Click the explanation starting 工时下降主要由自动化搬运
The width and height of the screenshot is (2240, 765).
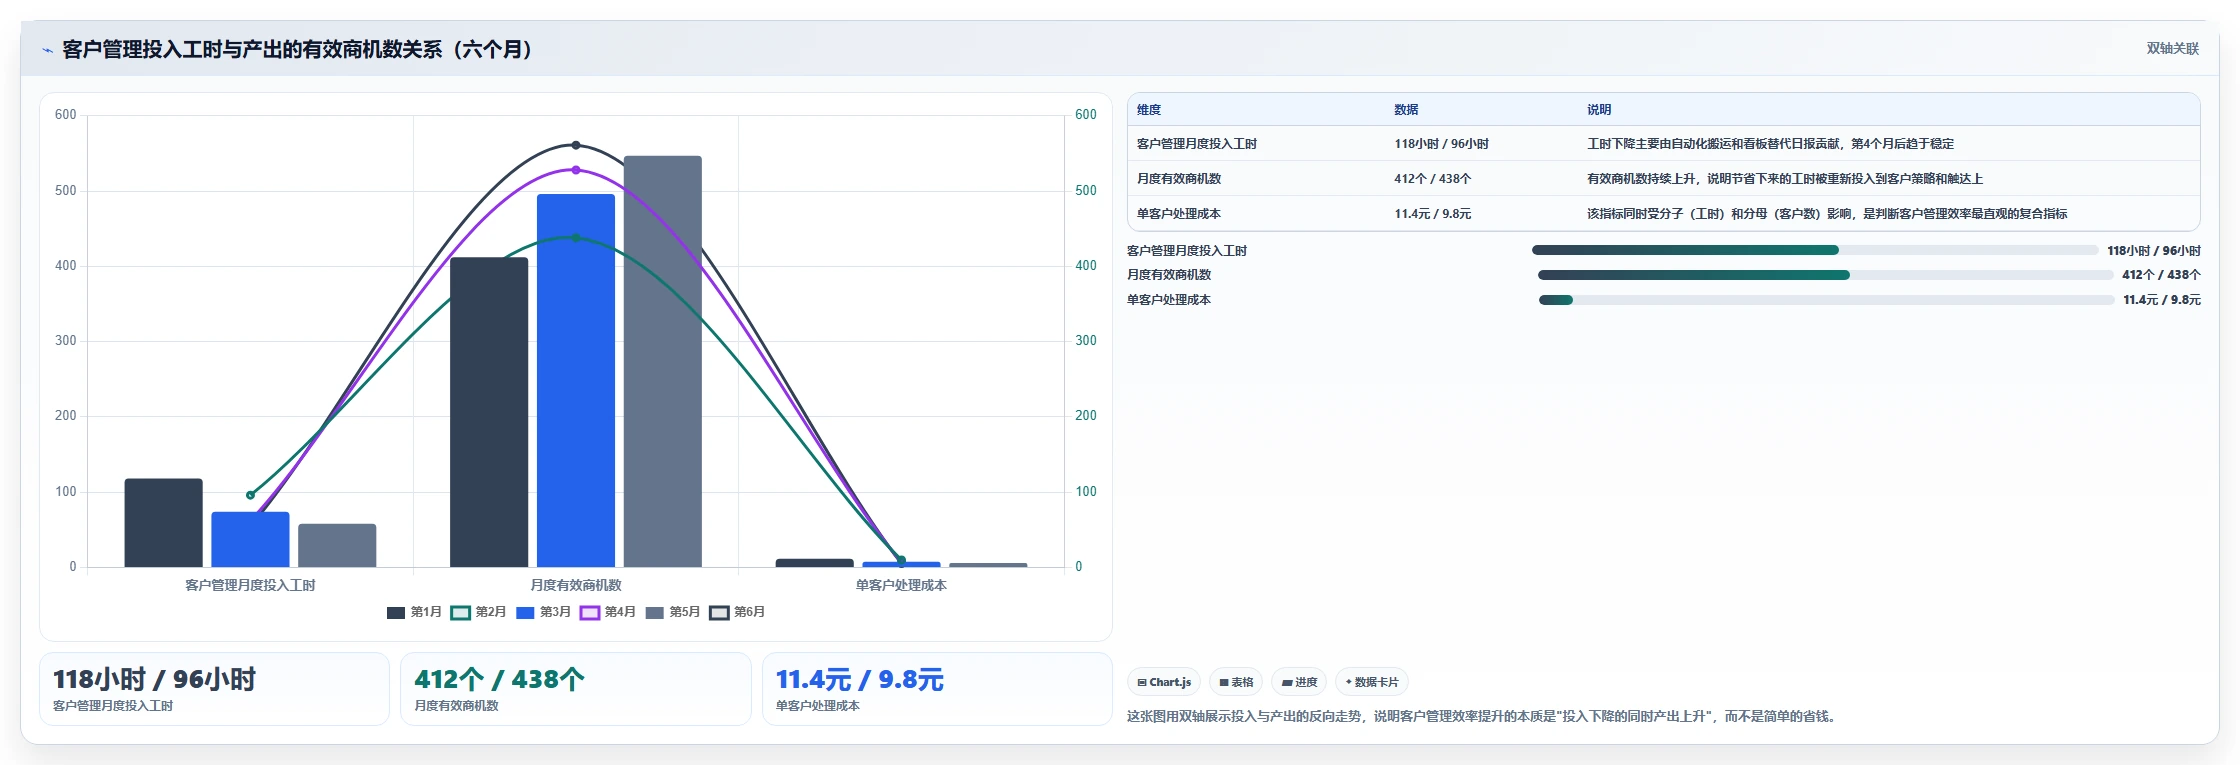coord(1770,144)
